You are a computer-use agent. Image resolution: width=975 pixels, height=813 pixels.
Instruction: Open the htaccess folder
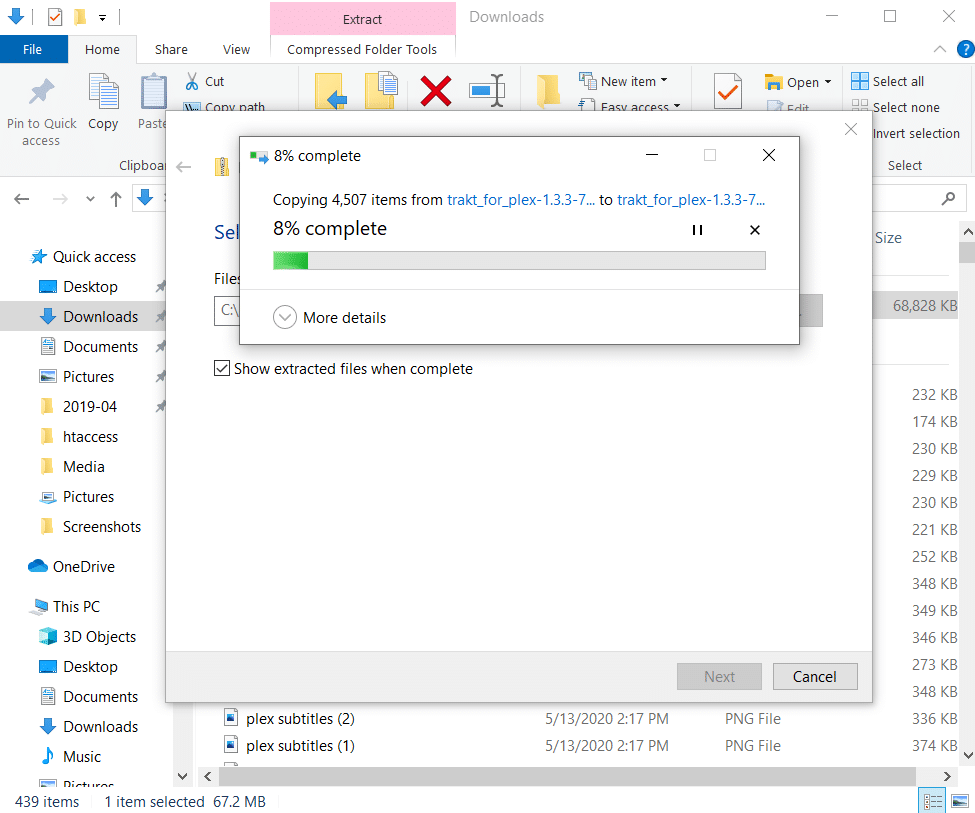tap(78, 437)
